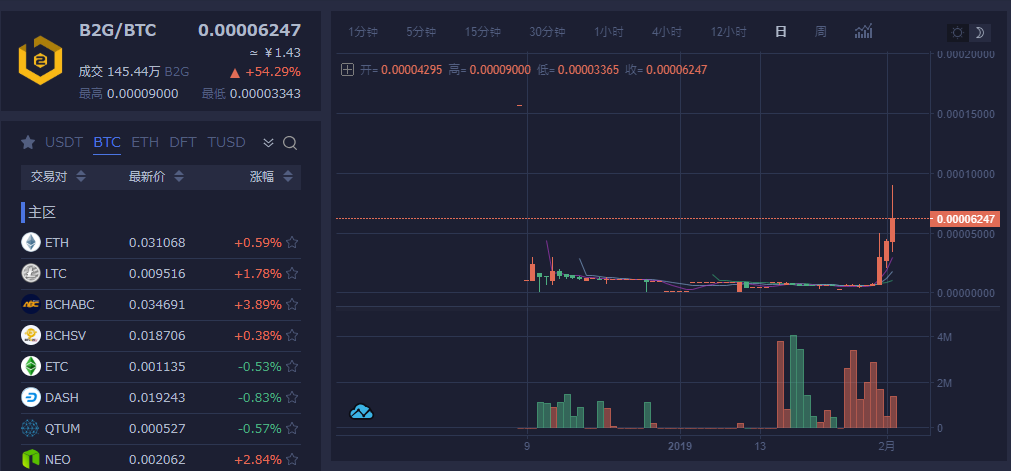This screenshot has width=1011, height=471.
Task: Click the 0.00006247 price marker on axis
Action: click(964, 219)
